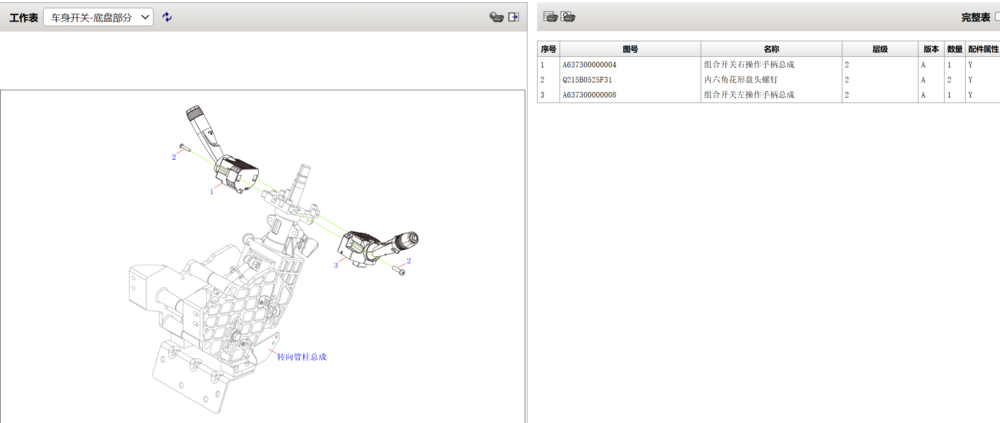Click the export arrow icon above drawing
The height and width of the screenshot is (423, 1000).
point(513,17)
